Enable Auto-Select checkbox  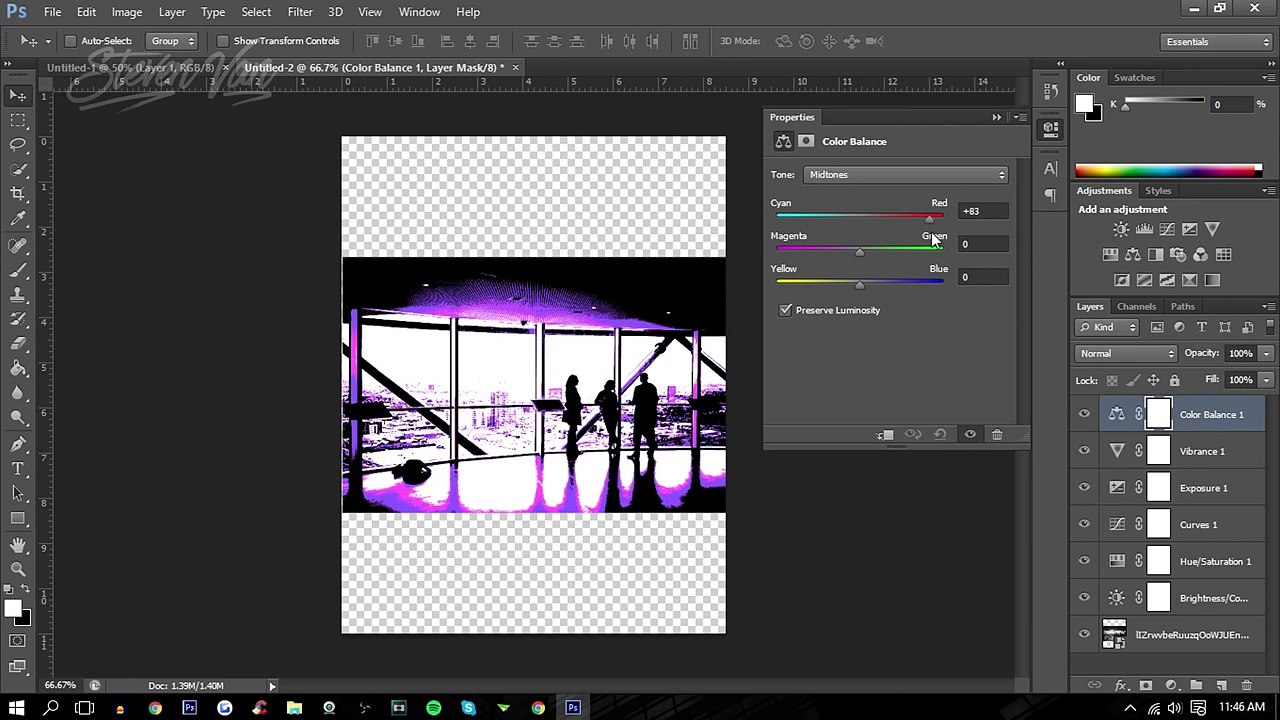point(70,41)
